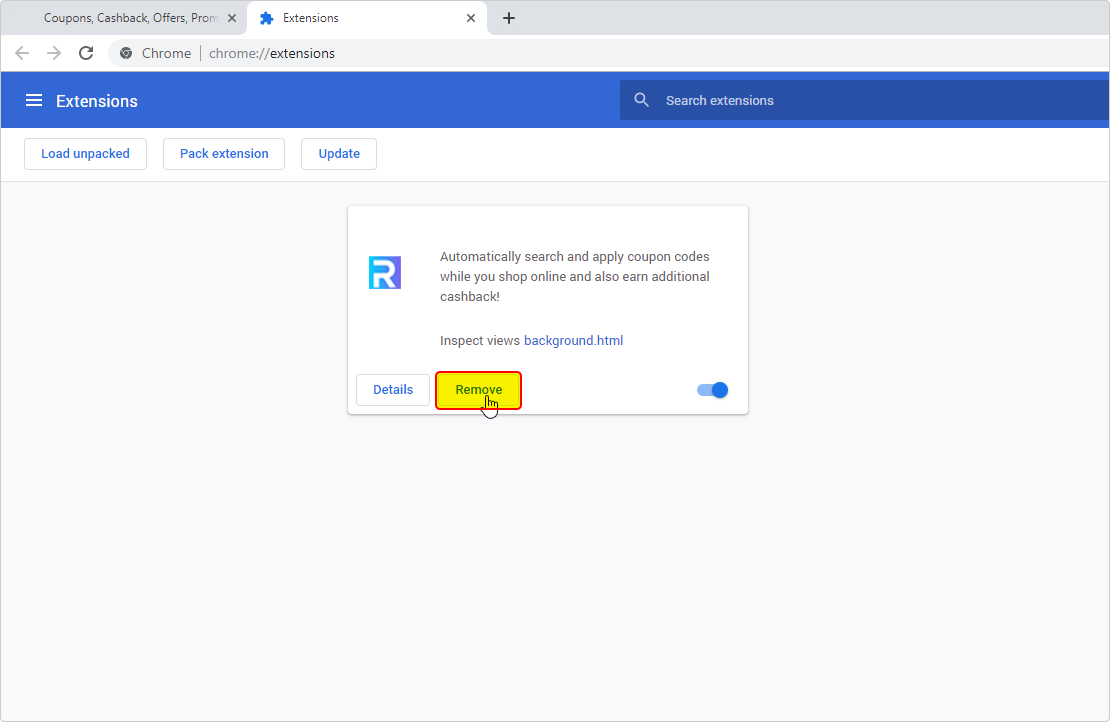Click the extension's R logo icon
The height and width of the screenshot is (722, 1110).
(385, 273)
